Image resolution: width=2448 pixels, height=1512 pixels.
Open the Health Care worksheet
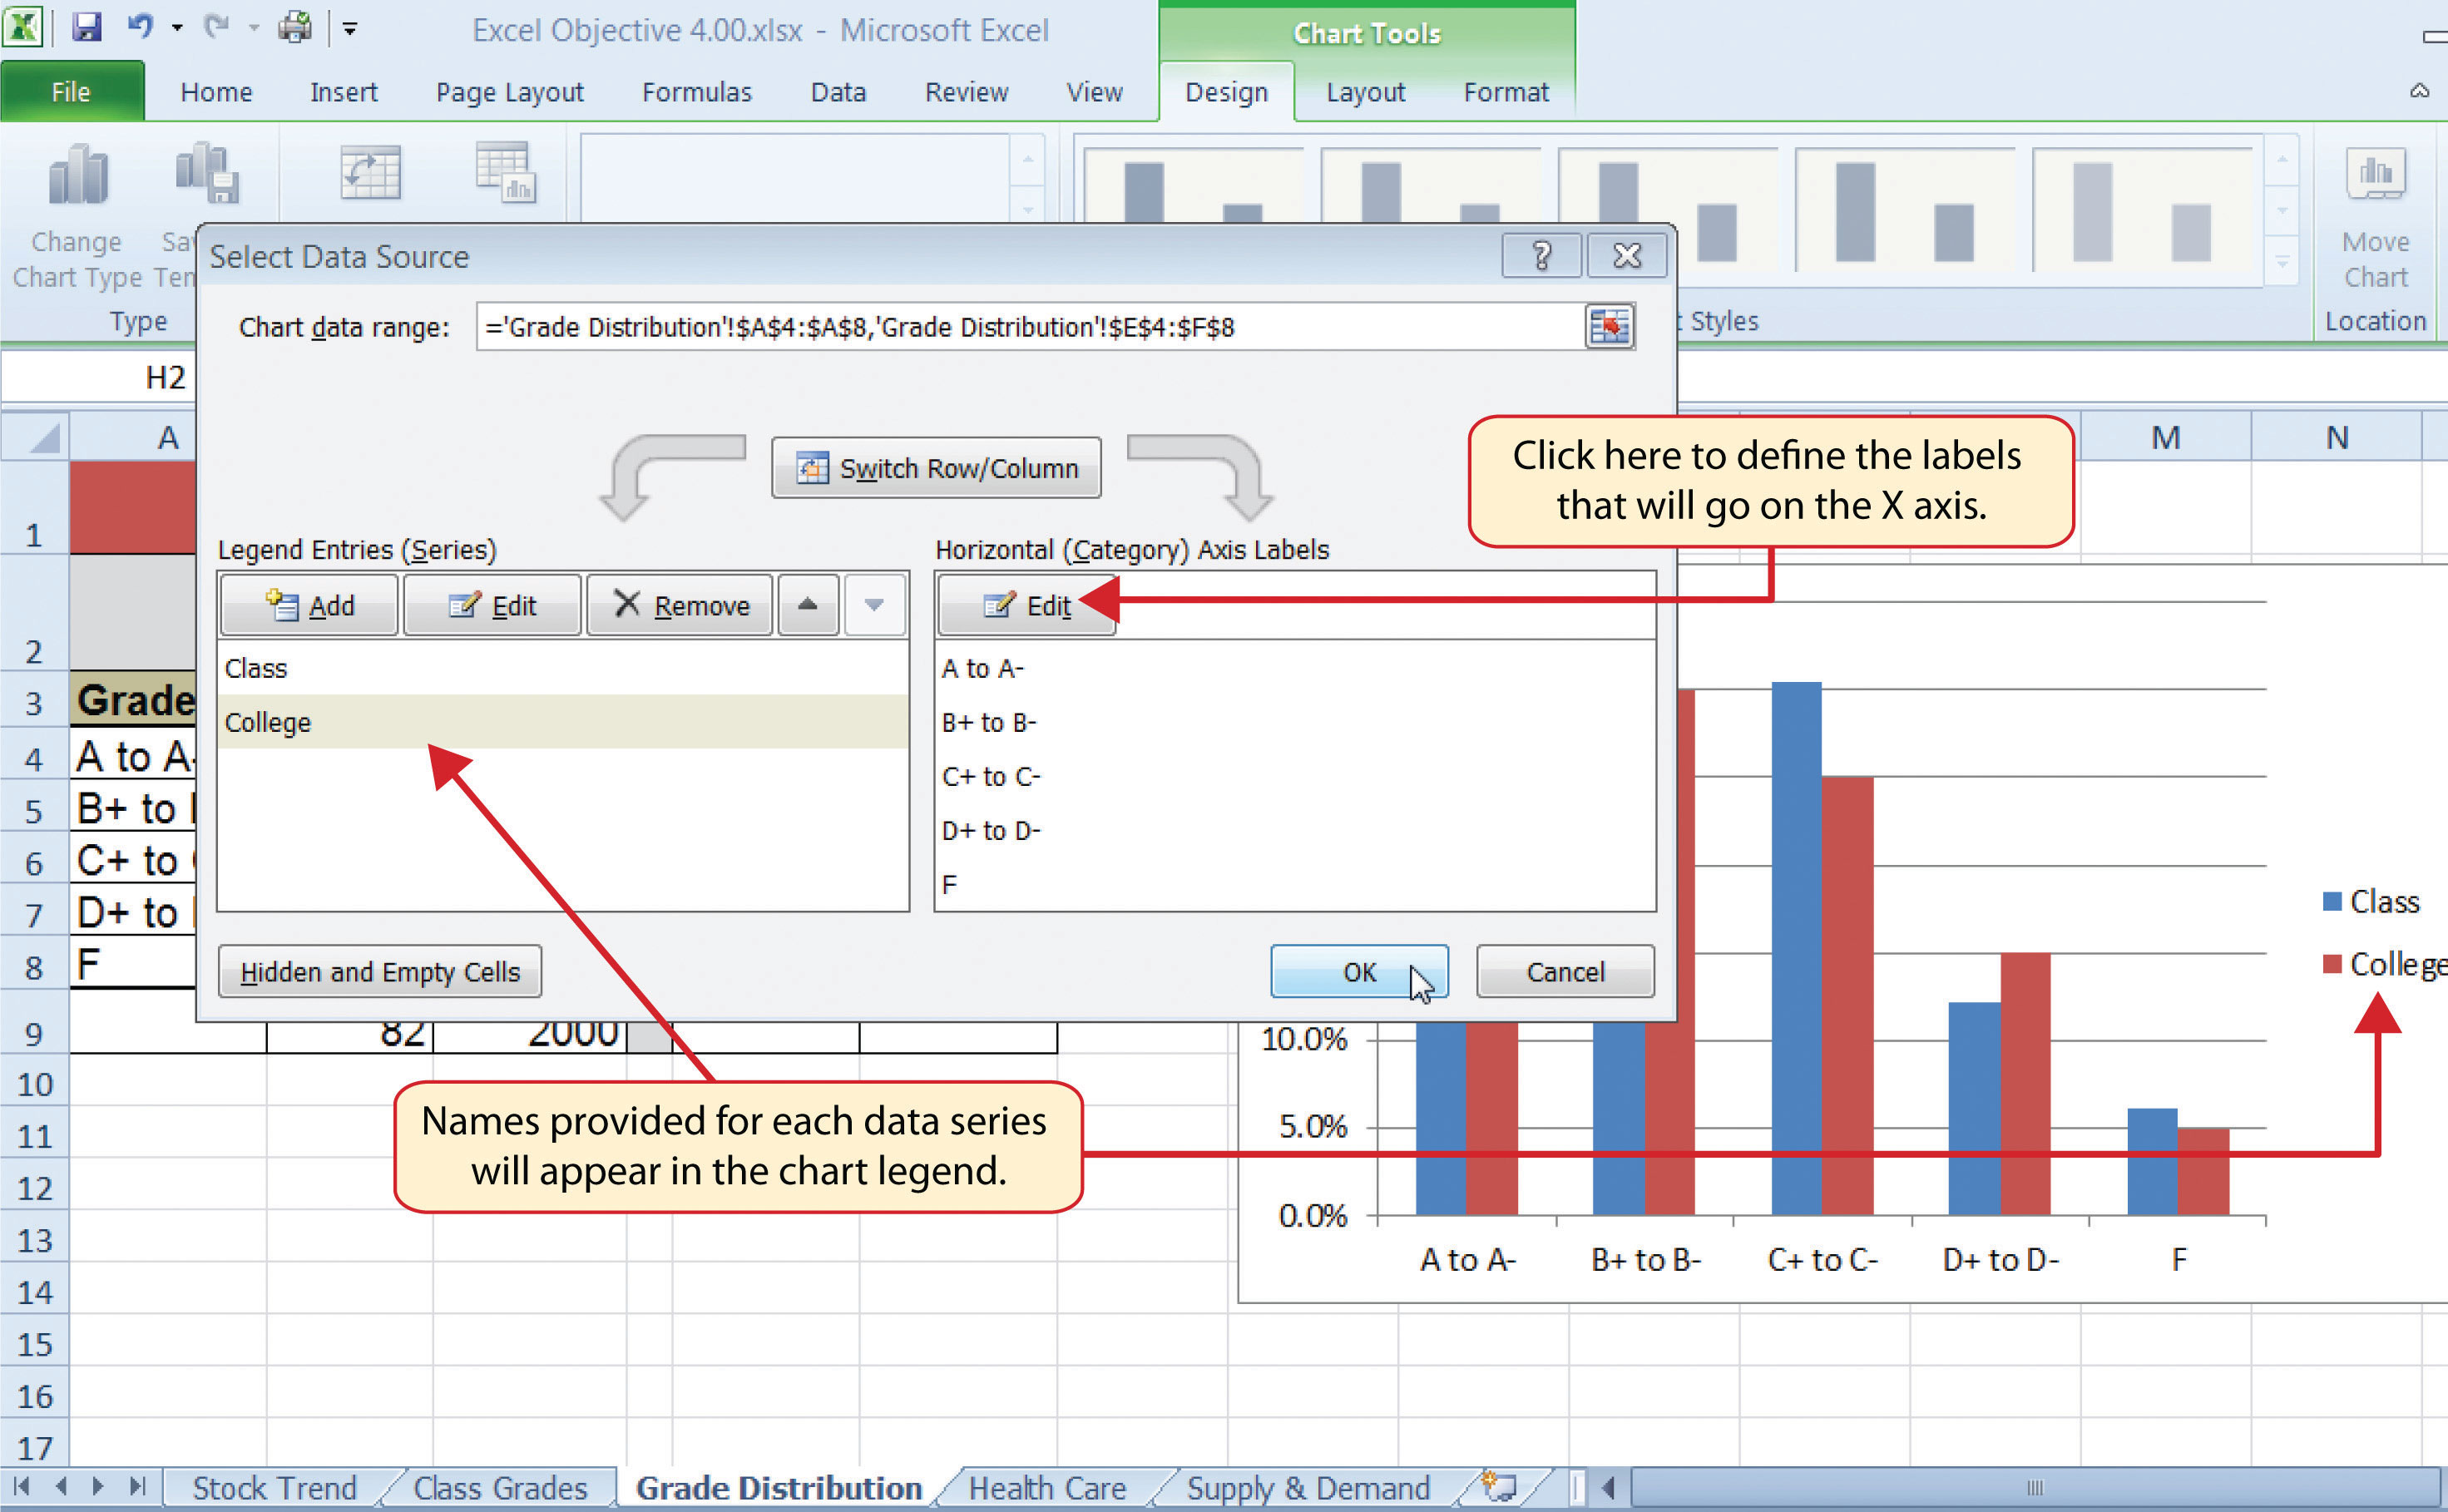click(1046, 1487)
